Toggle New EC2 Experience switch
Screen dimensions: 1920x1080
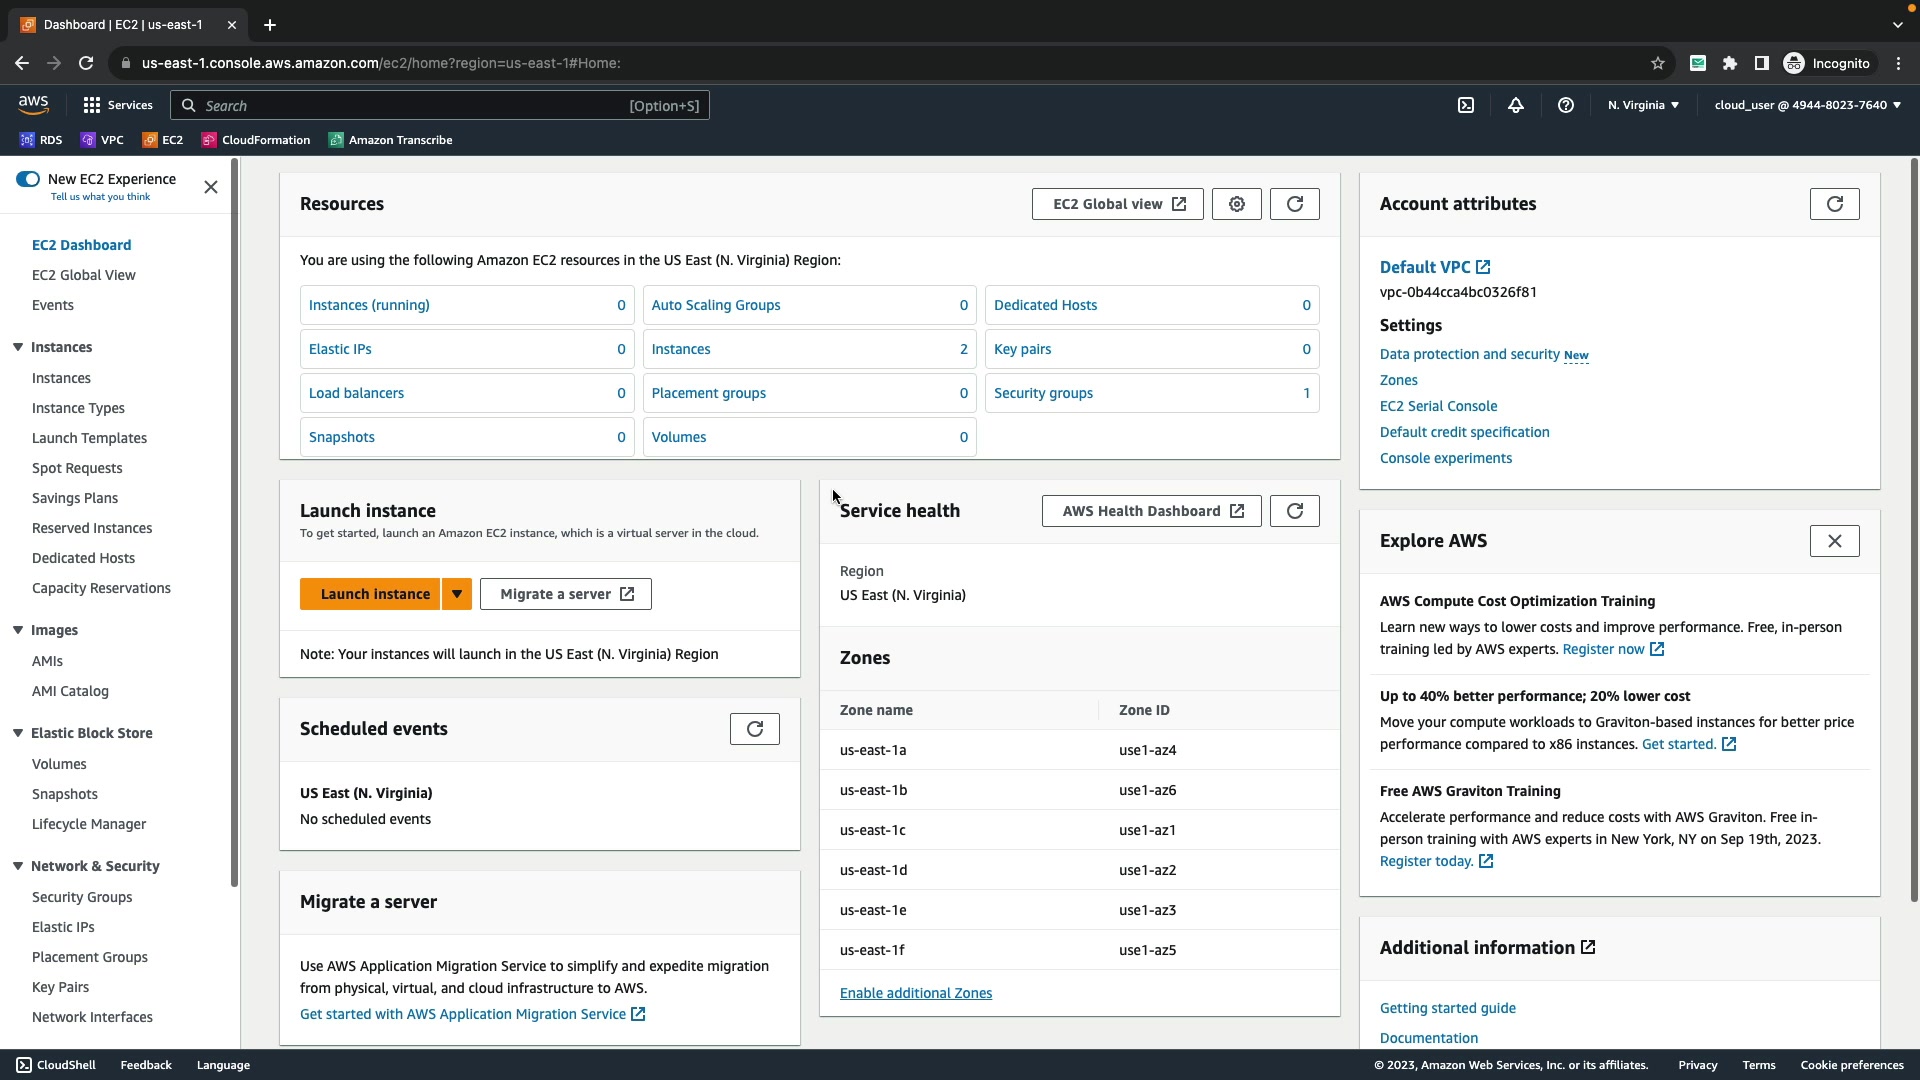point(28,179)
